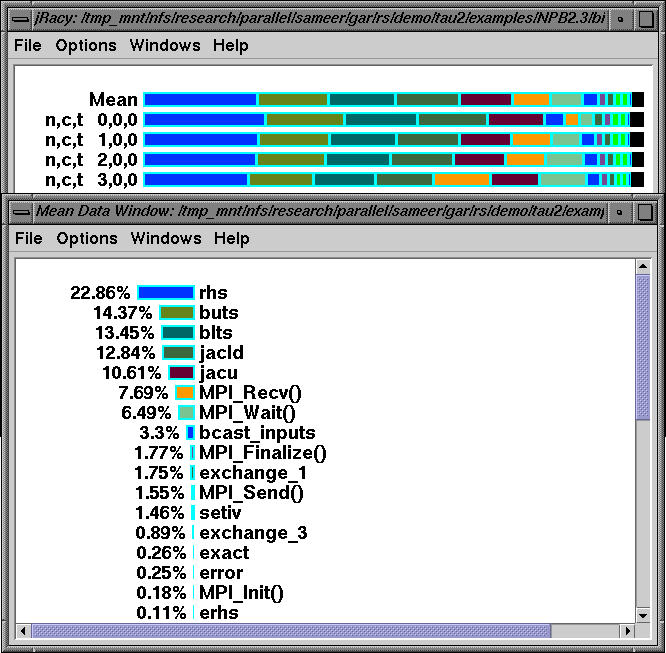Click the buts function name

coord(219,313)
